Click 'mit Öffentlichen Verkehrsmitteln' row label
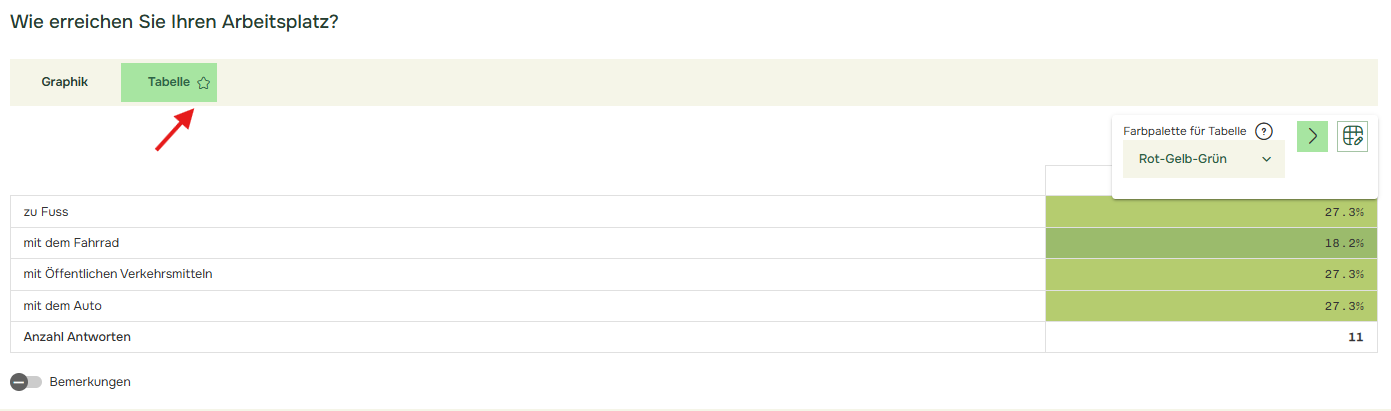 118,274
